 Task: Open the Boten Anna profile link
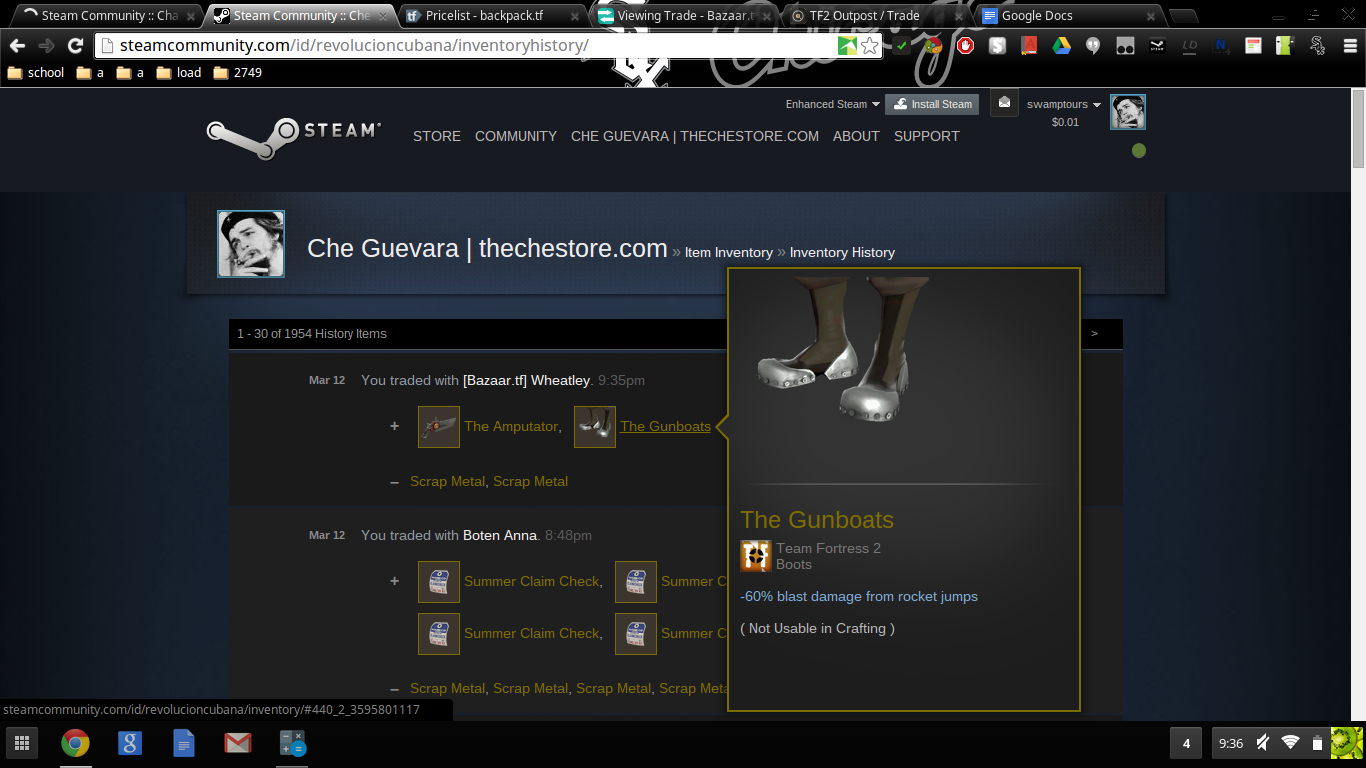[x=499, y=536]
